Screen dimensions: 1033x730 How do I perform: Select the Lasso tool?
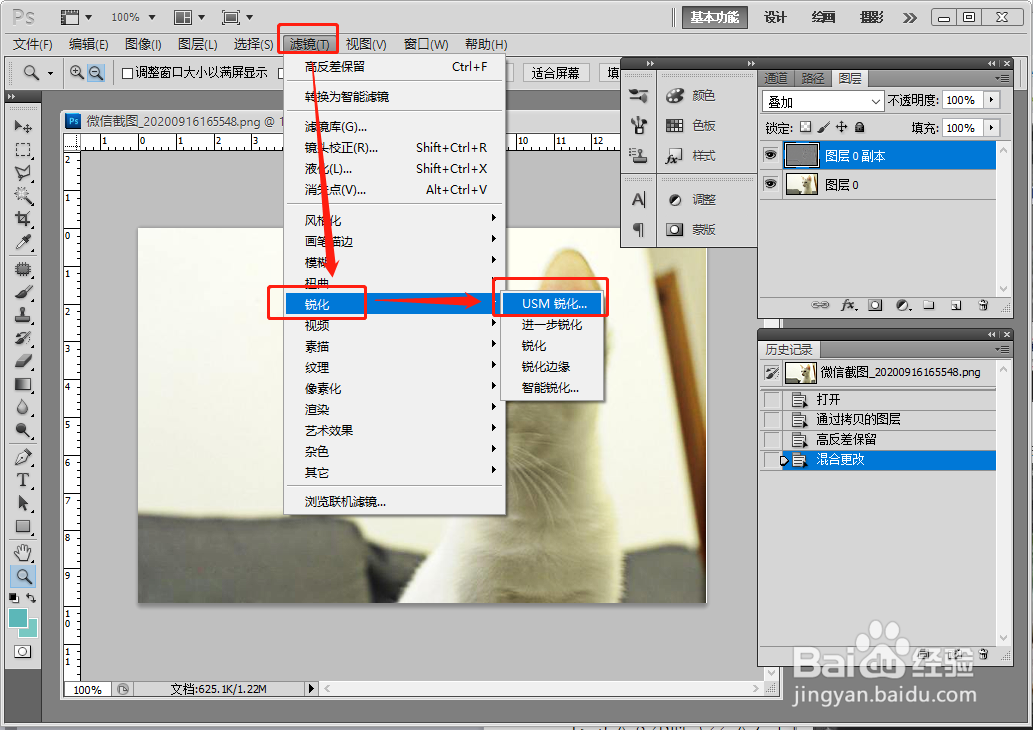(x=23, y=173)
